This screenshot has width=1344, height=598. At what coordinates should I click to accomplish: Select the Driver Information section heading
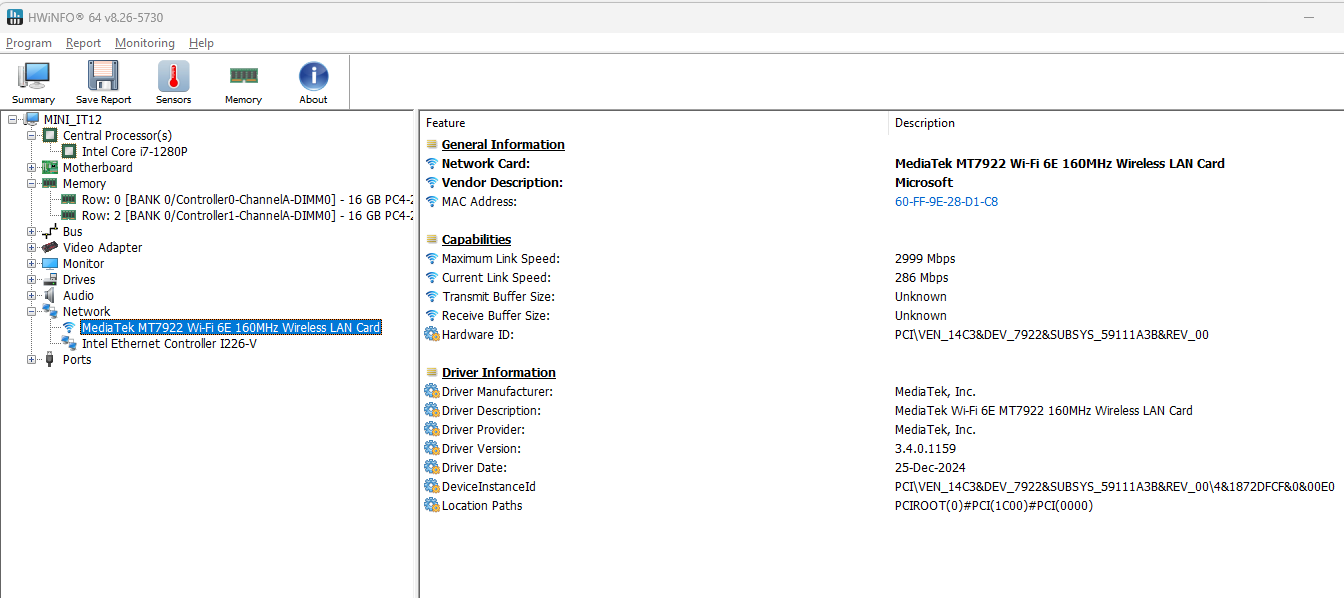tap(499, 373)
